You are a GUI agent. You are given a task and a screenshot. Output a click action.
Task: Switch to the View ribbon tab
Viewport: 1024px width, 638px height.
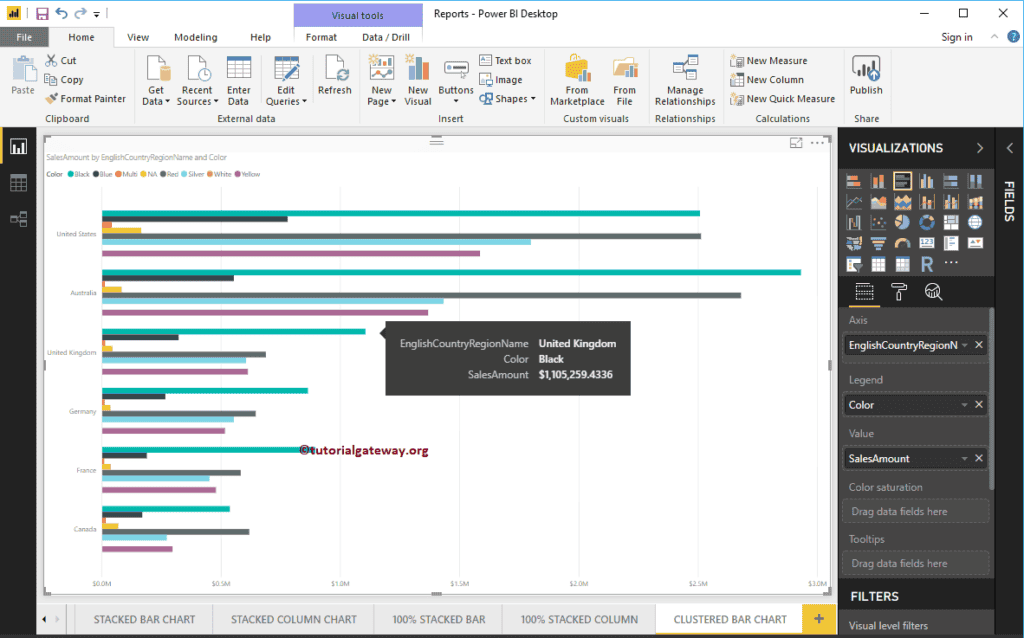click(x=138, y=37)
